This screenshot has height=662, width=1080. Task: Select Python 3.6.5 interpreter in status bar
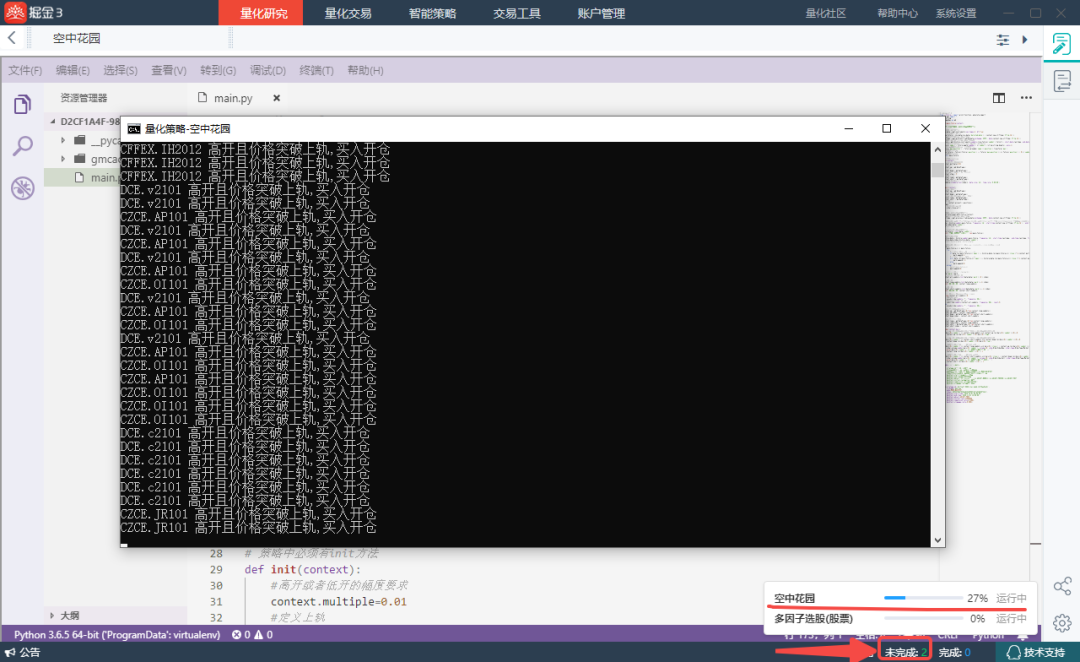coord(116,634)
